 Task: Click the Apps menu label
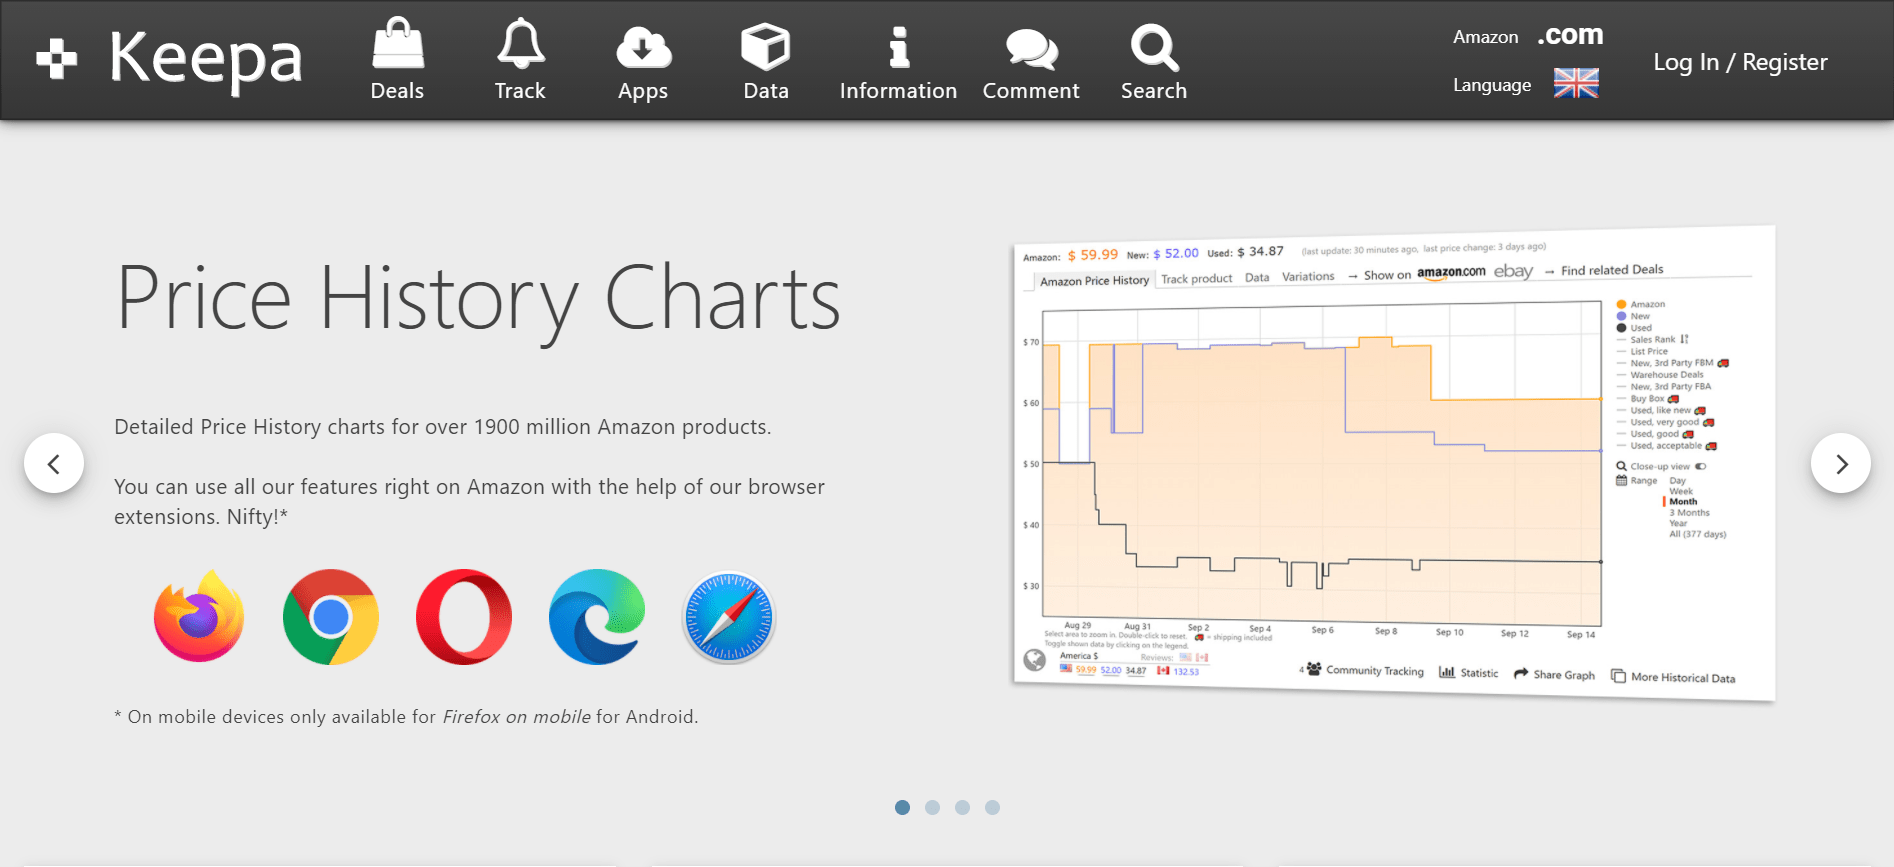click(x=643, y=92)
